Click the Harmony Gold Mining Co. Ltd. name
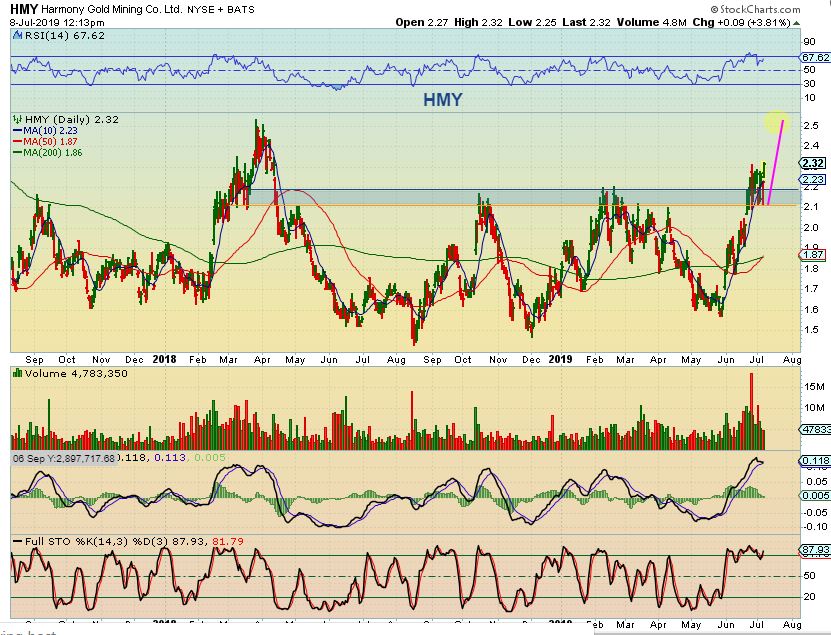The image size is (831, 635). (112, 10)
